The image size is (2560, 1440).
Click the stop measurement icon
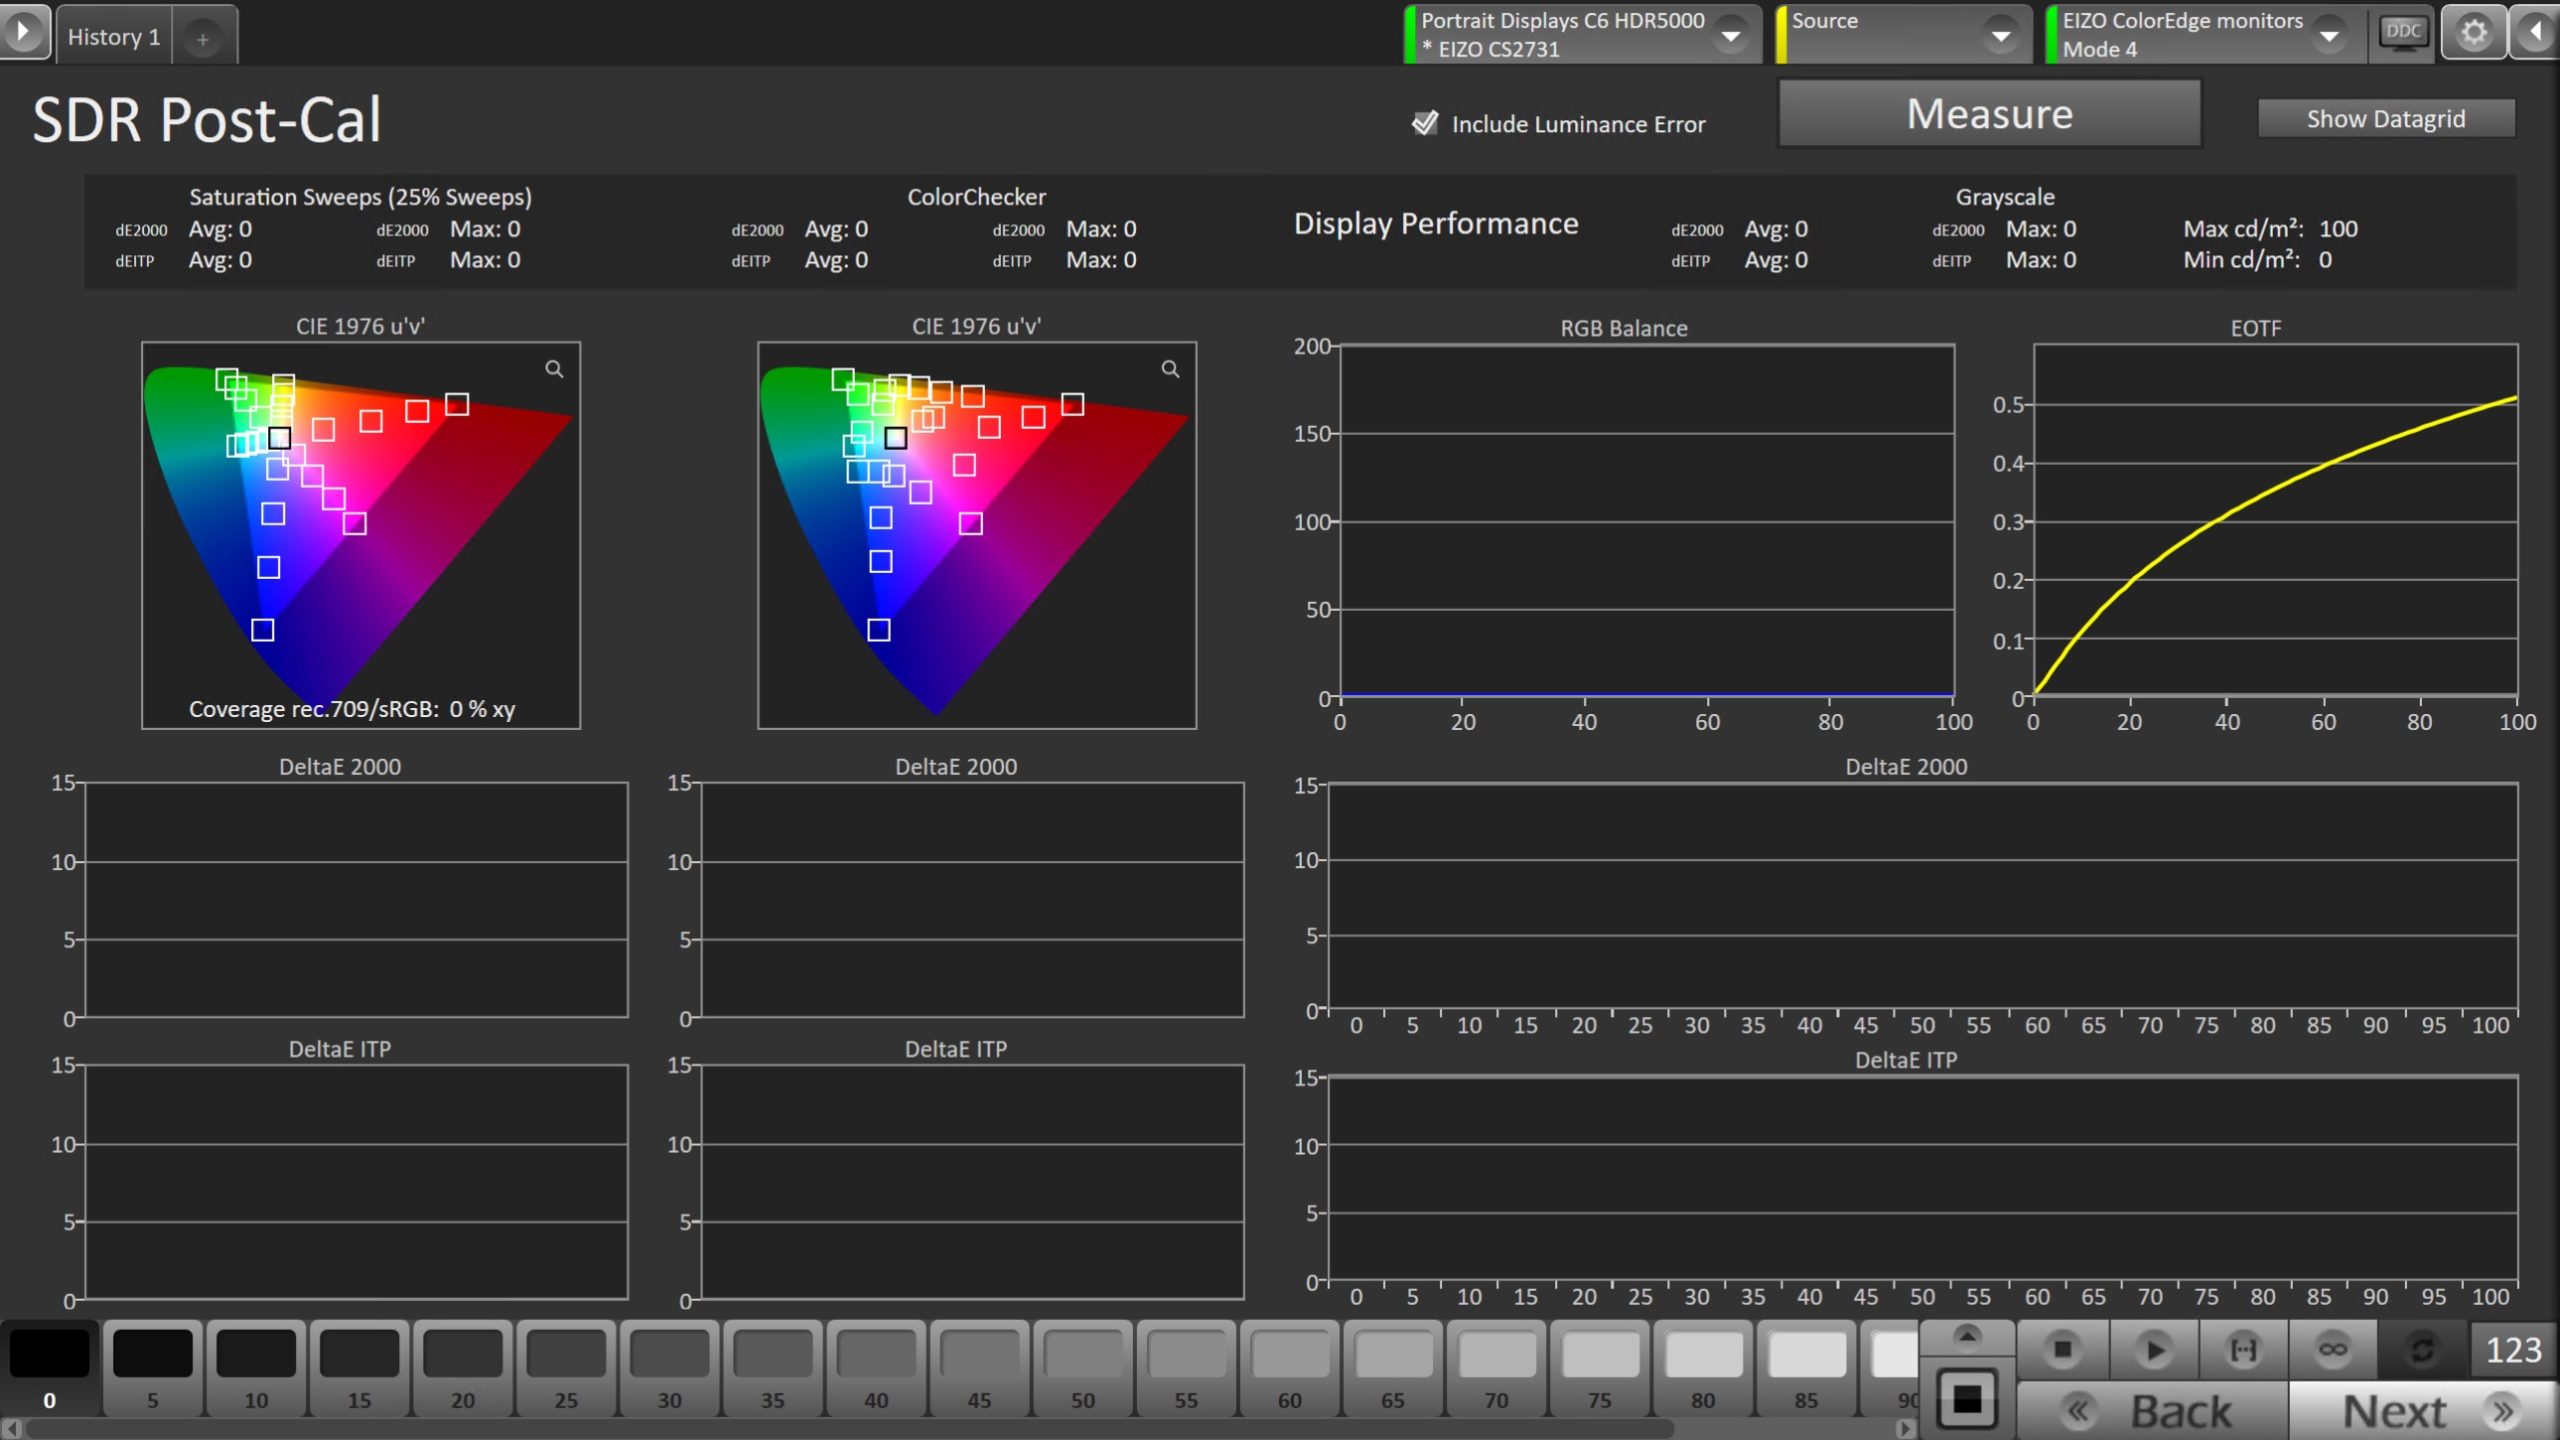[x=2062, y=1349]
